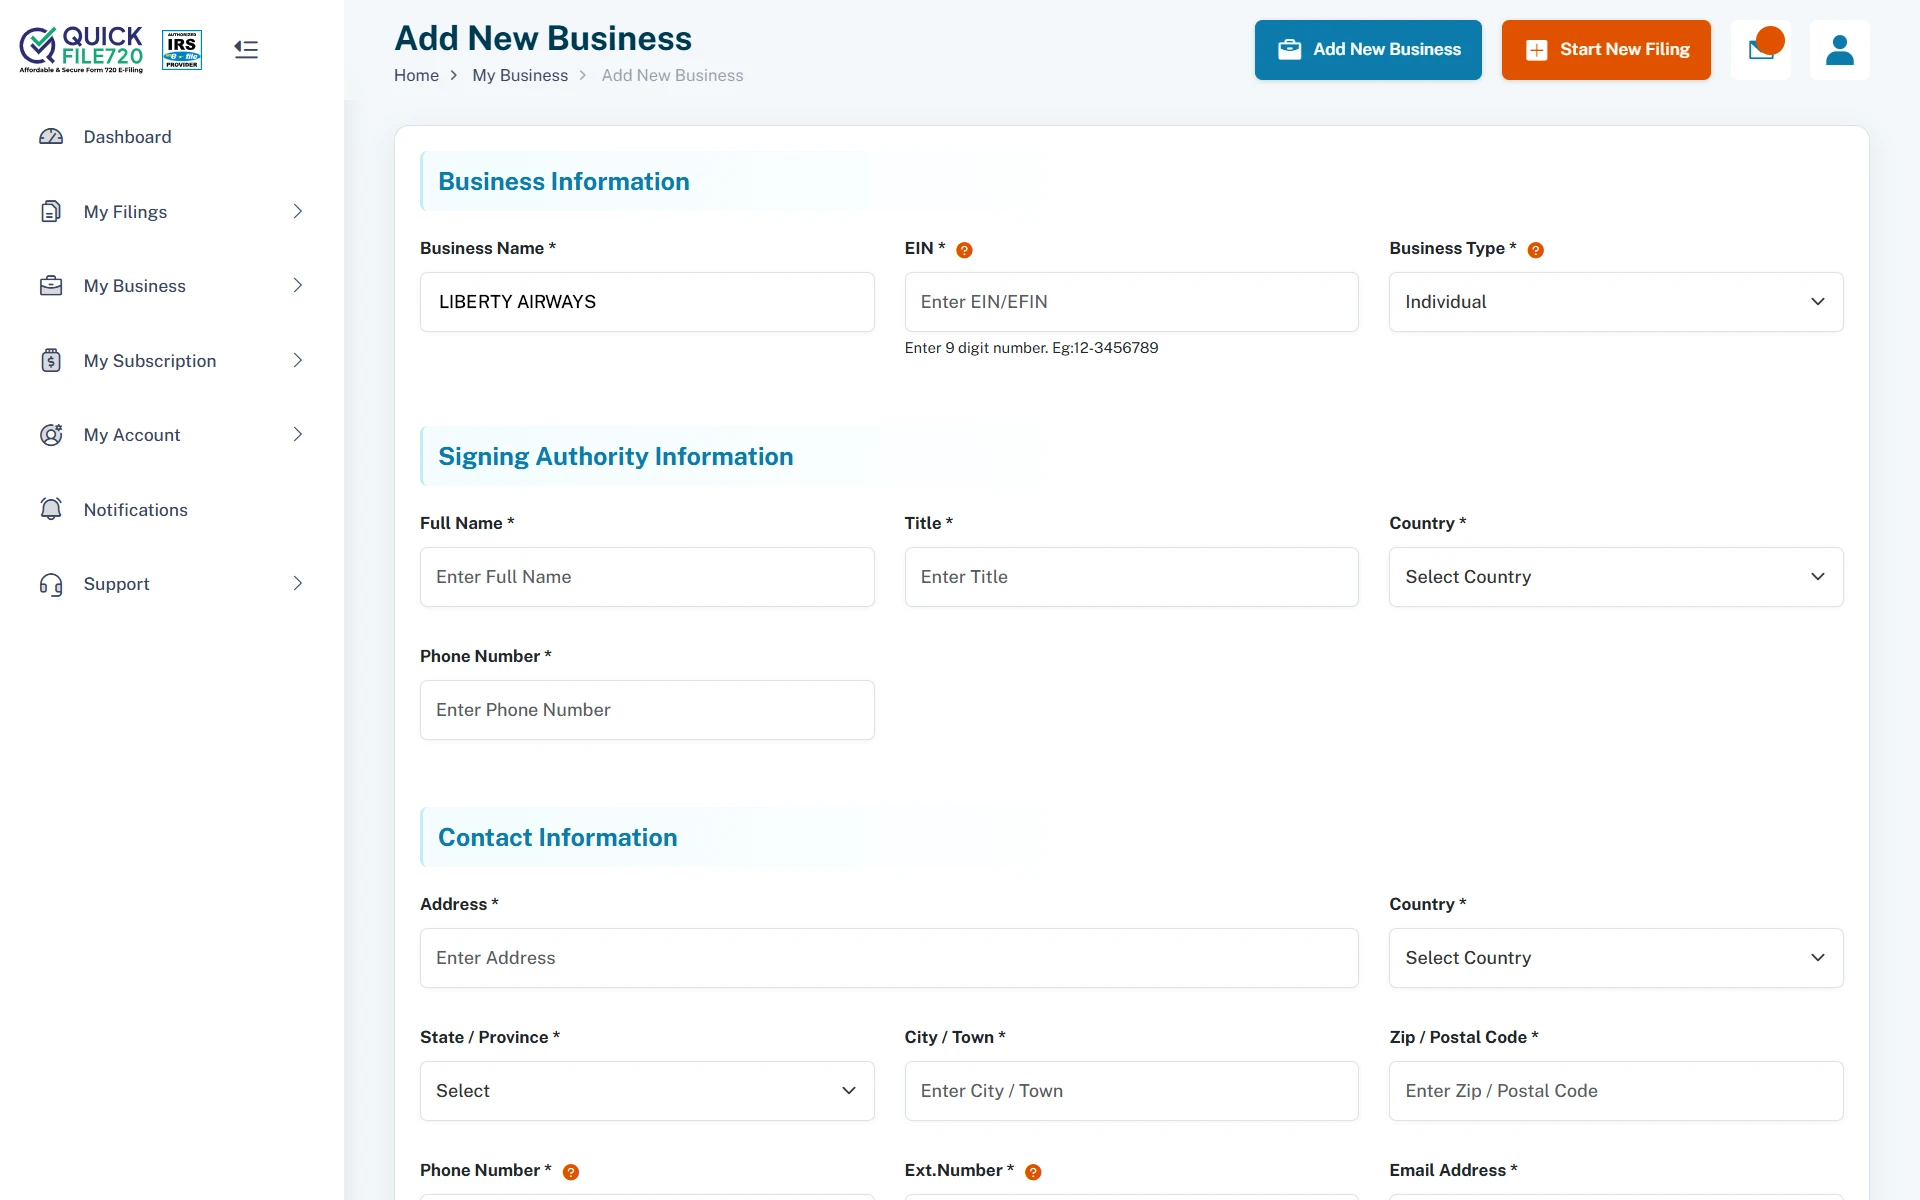The height and width of the screenshot is (1200, 1920).
Task: Open the State / Province select dropdown
Action: (646, 1090)
